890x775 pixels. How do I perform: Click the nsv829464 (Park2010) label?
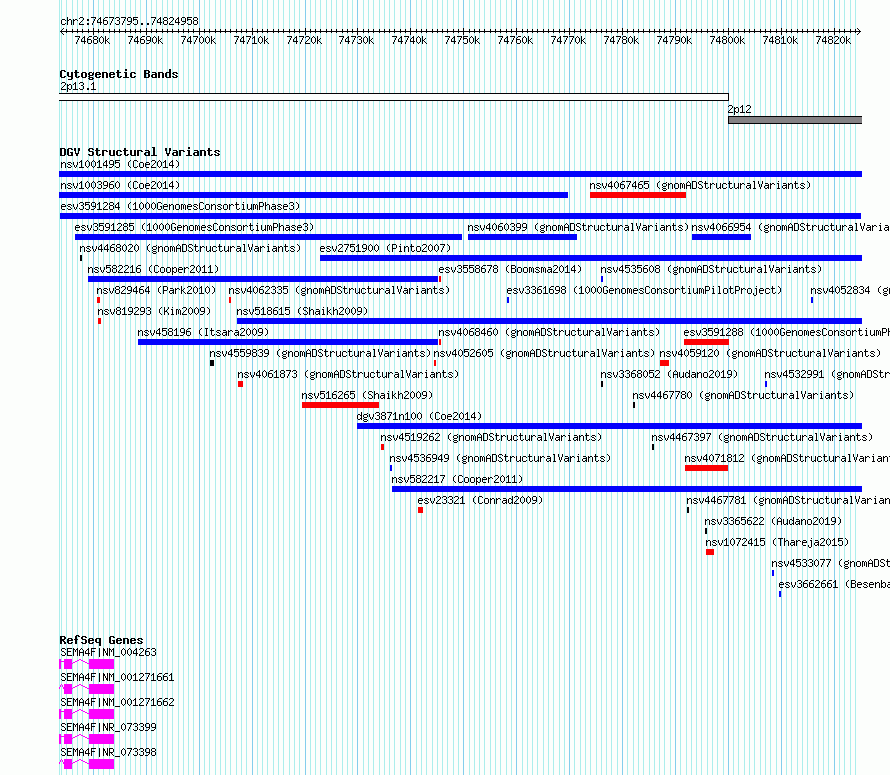(x=156, y=291)
